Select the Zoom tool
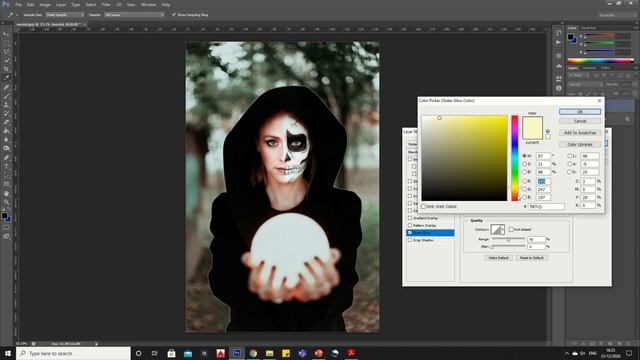Screen dimensions: 640x360 point(6,202)
